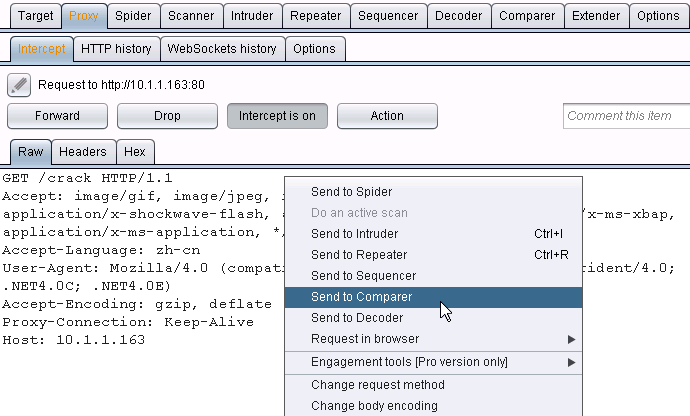This screenshot has width=690, height=416.
Task: Click the 'Accept-Encoding: gzip, deflate' line
Action: 137,304
